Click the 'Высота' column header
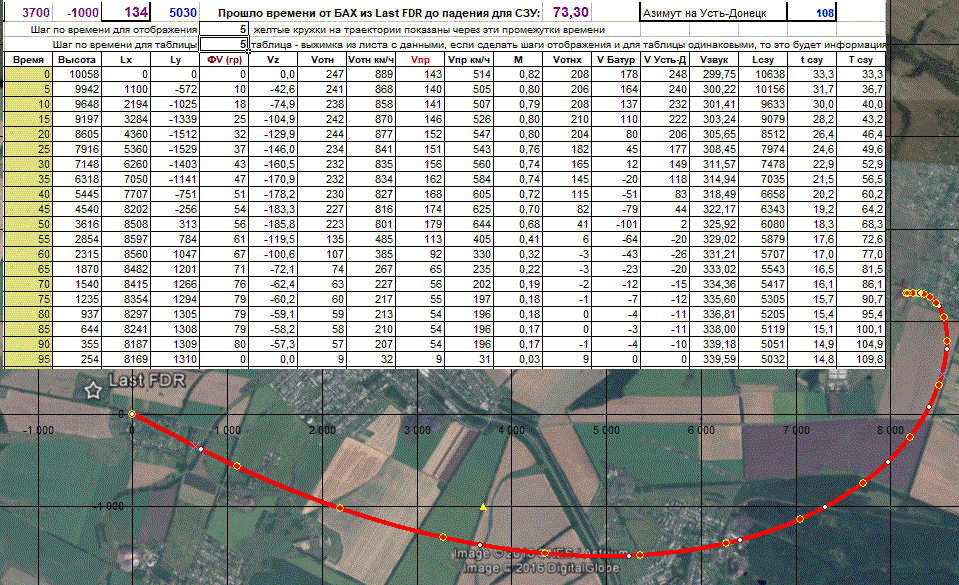 coord(77,59)
